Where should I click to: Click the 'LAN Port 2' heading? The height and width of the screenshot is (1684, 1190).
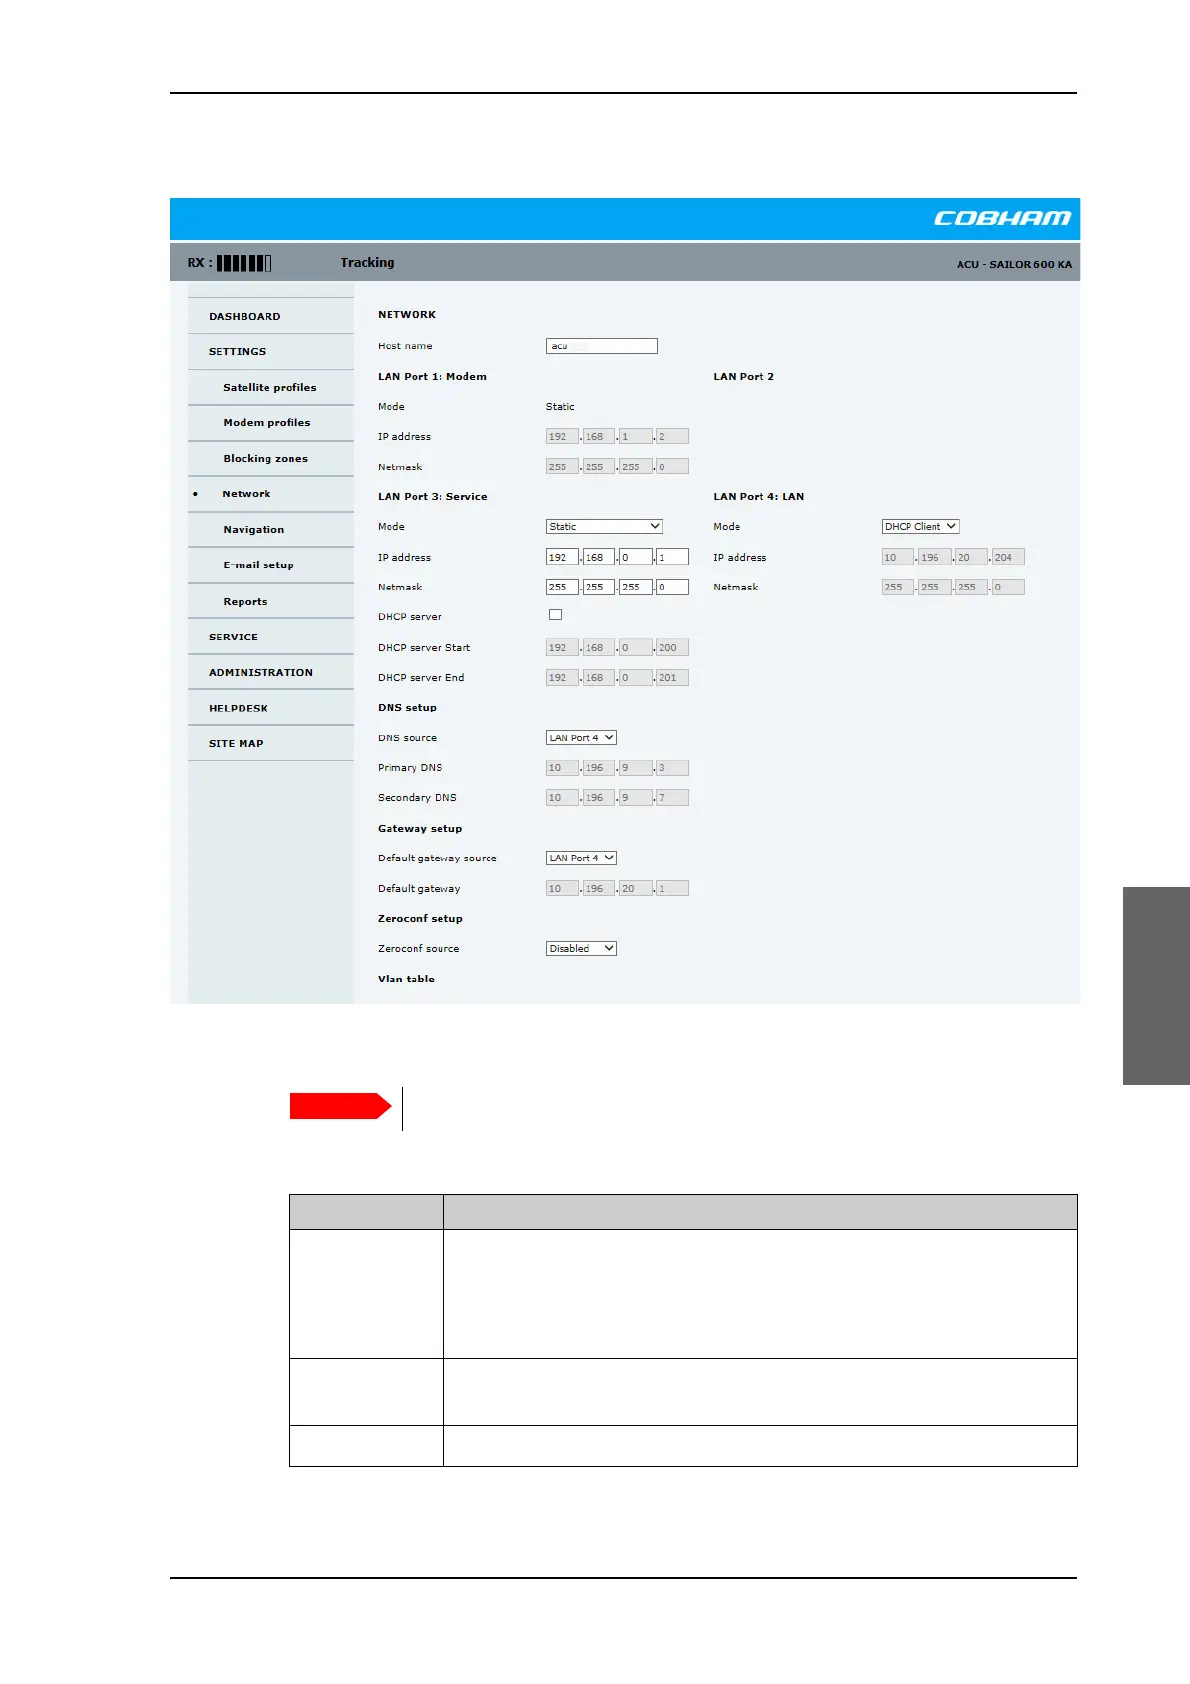tap(744, 376)
